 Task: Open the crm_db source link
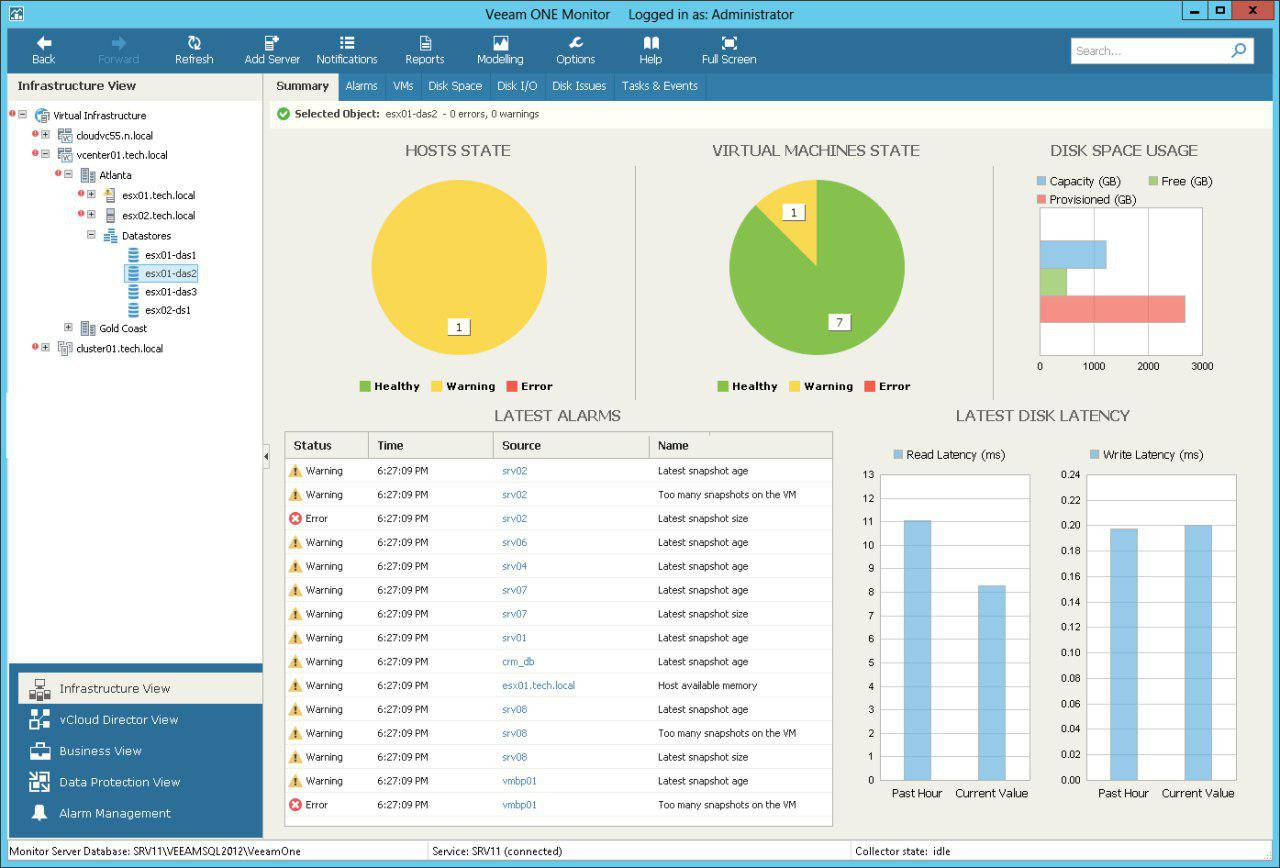[x=518, y=662]
